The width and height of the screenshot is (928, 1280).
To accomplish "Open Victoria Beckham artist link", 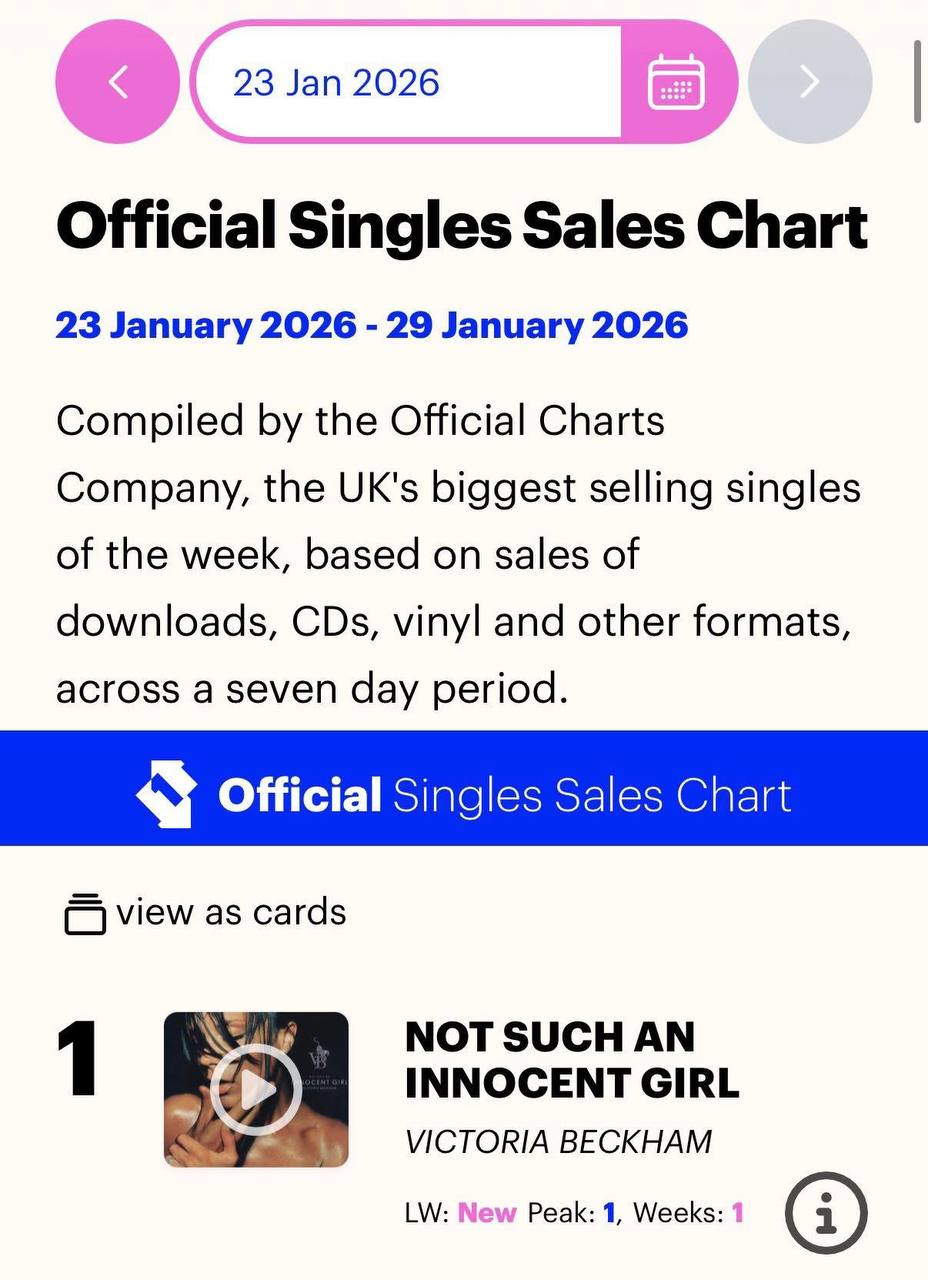I will pyautogui.click(x=558, y=1141).
